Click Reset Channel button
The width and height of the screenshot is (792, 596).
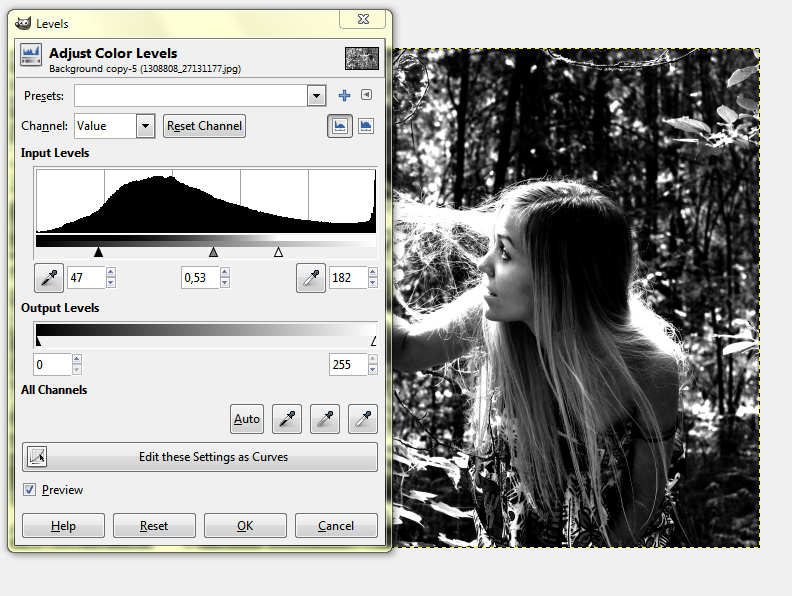(205, 126)
